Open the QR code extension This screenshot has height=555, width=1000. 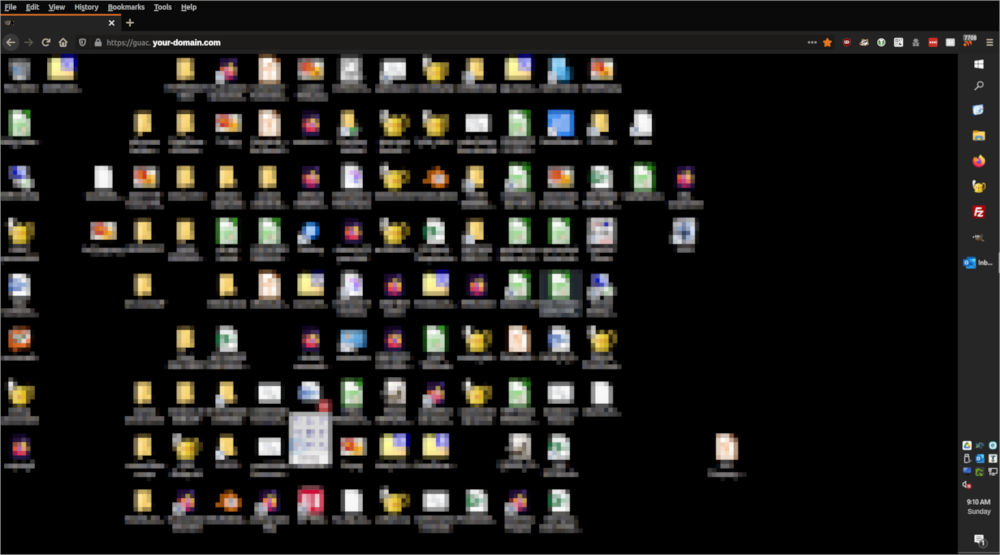(899, 43)
